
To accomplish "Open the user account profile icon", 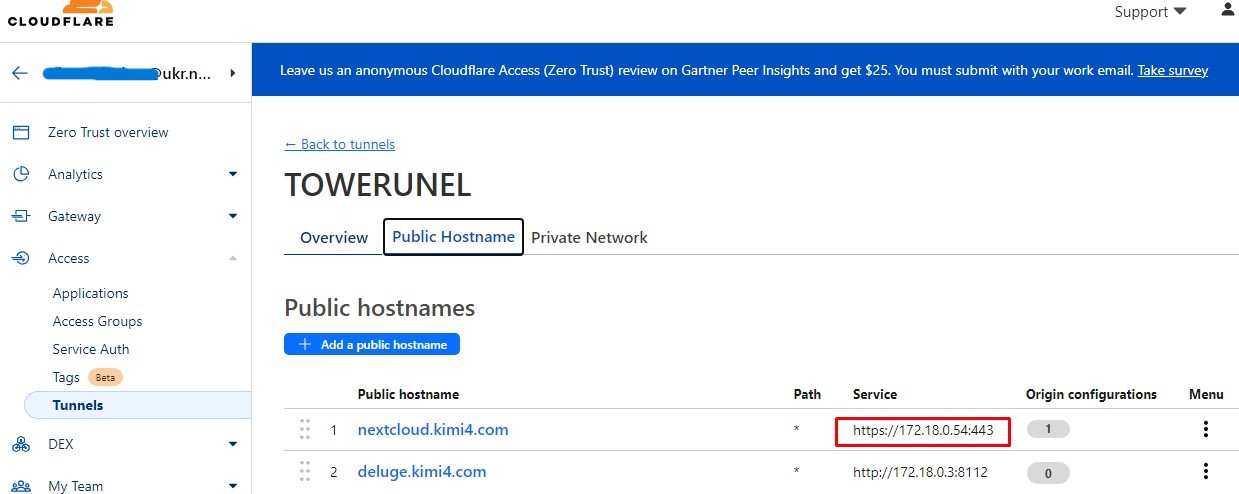I will 1228,10.
